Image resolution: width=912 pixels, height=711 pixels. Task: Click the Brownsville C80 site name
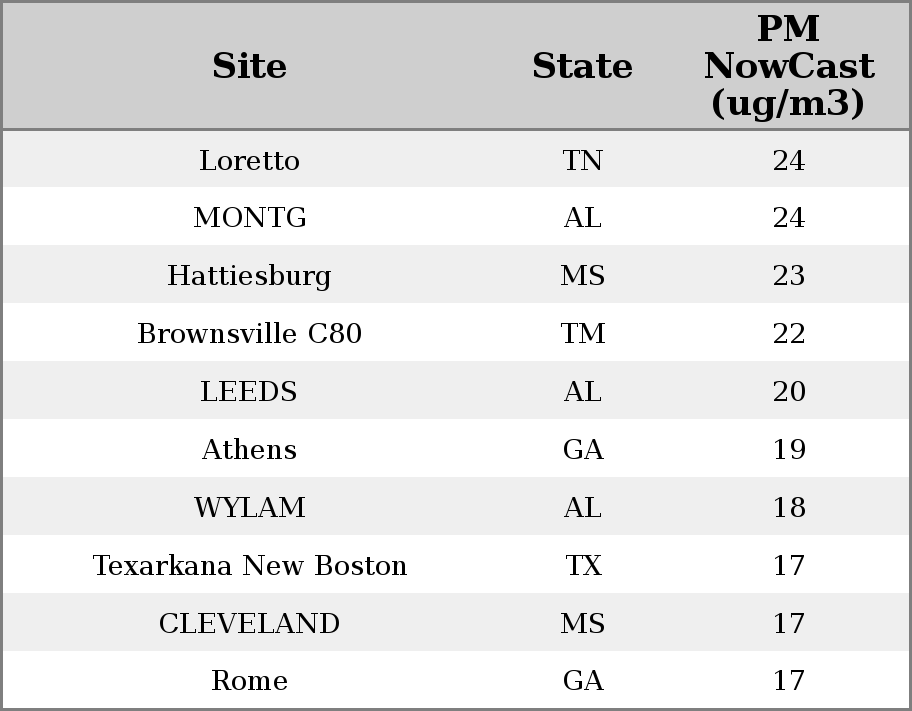coord(249,333)
